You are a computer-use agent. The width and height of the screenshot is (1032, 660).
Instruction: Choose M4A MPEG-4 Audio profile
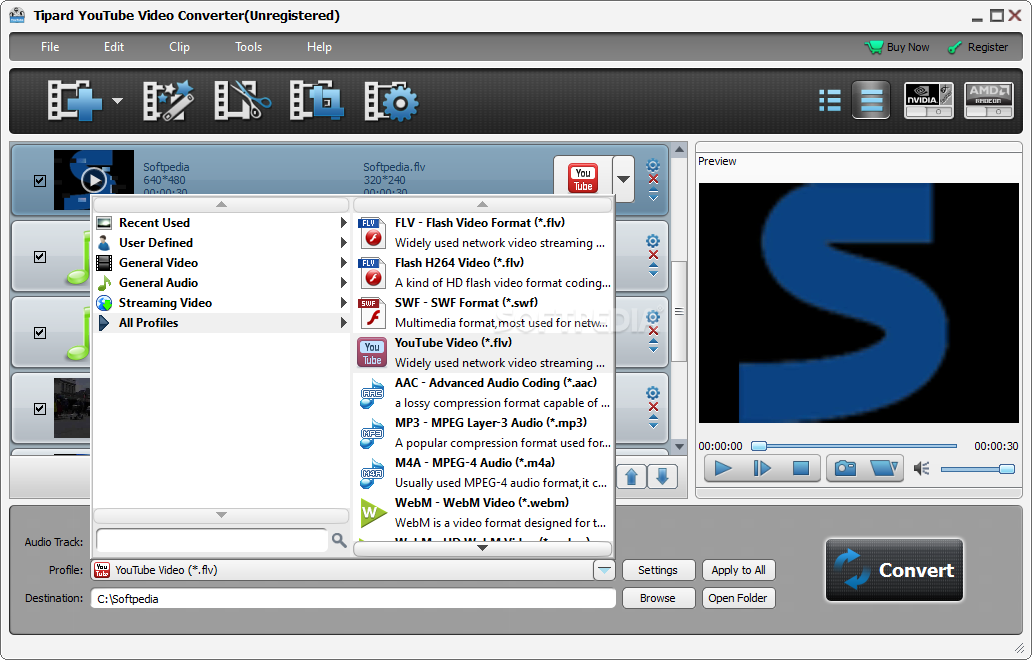[x=484, y=472]
